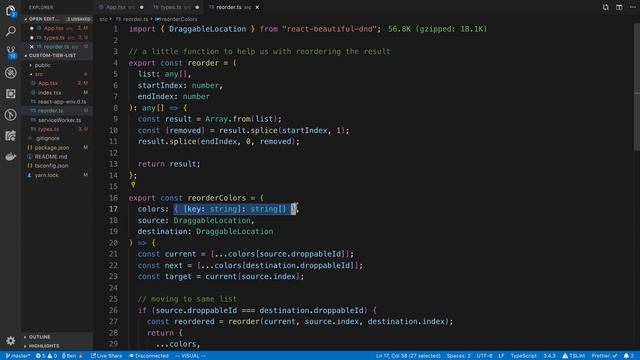Click the Prettier status item
This screenshot has height=360, width=640.
click(604, 356)
